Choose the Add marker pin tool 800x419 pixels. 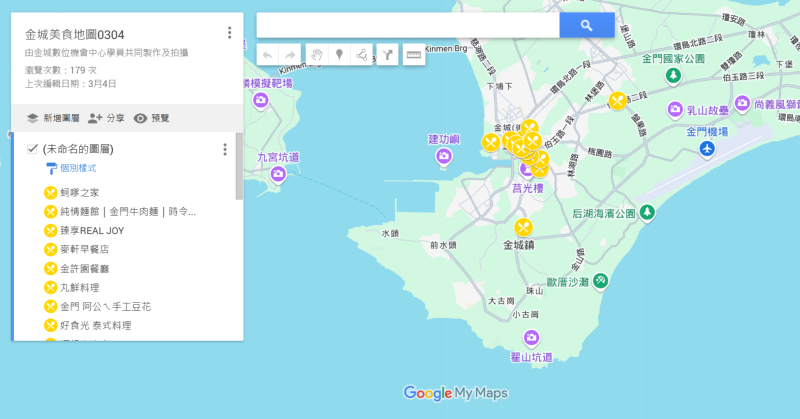tap(339, 55)
